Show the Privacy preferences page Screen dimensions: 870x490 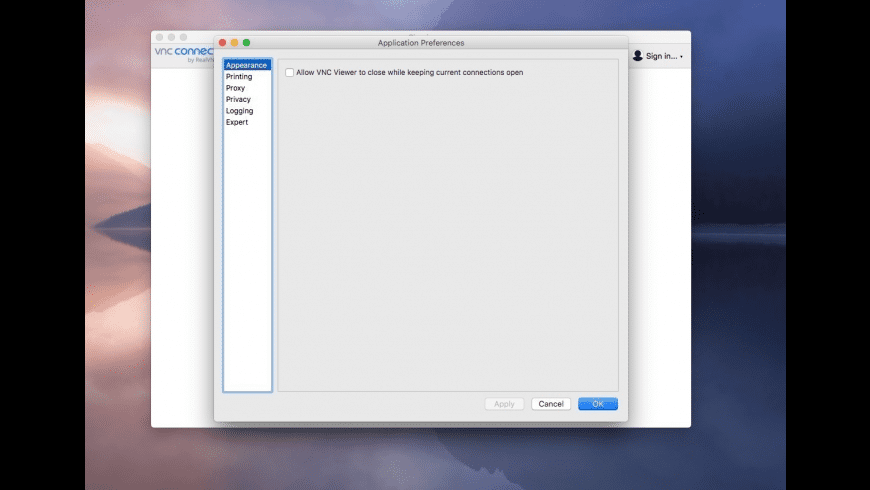[x=238, y=99]
